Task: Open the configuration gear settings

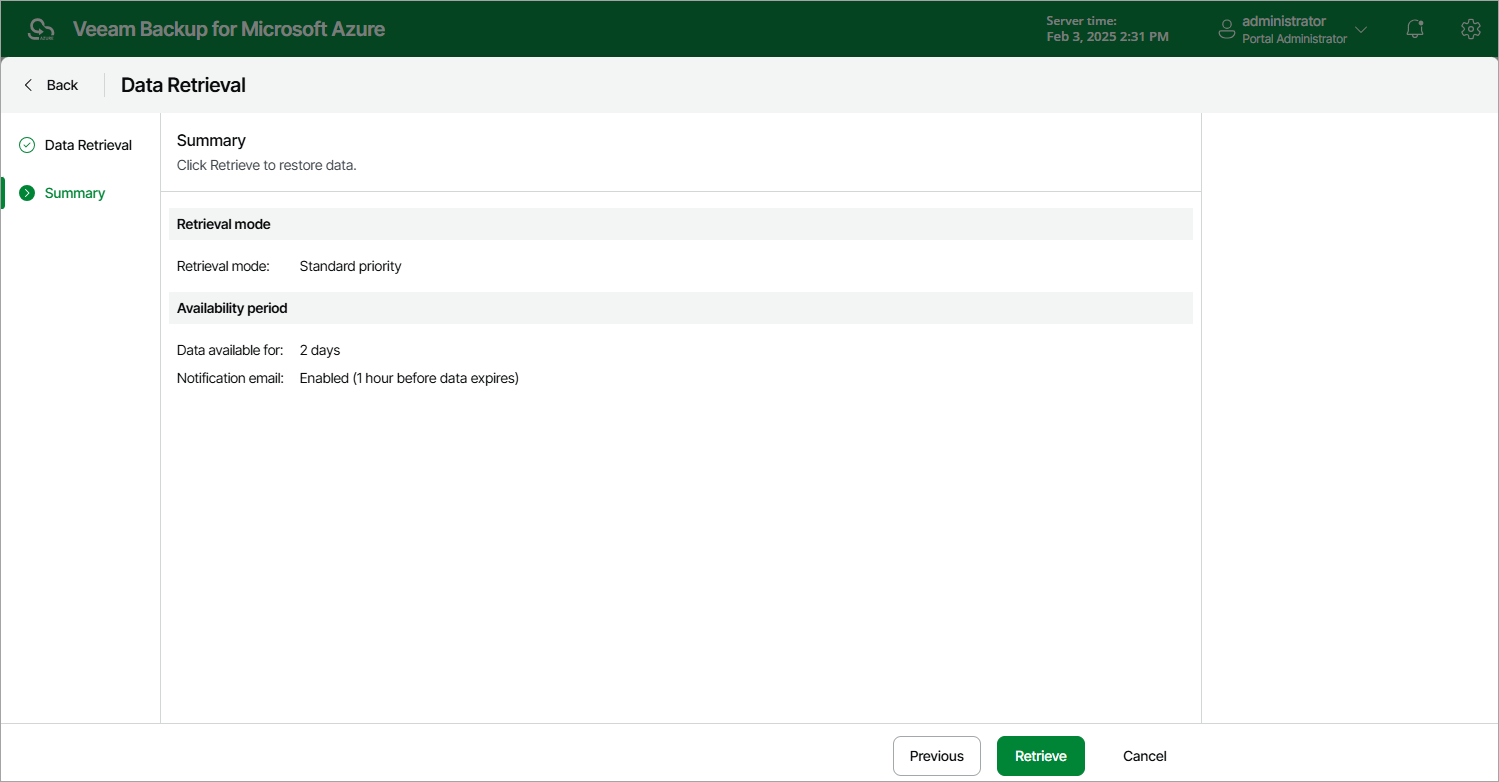Action: 1470,29
